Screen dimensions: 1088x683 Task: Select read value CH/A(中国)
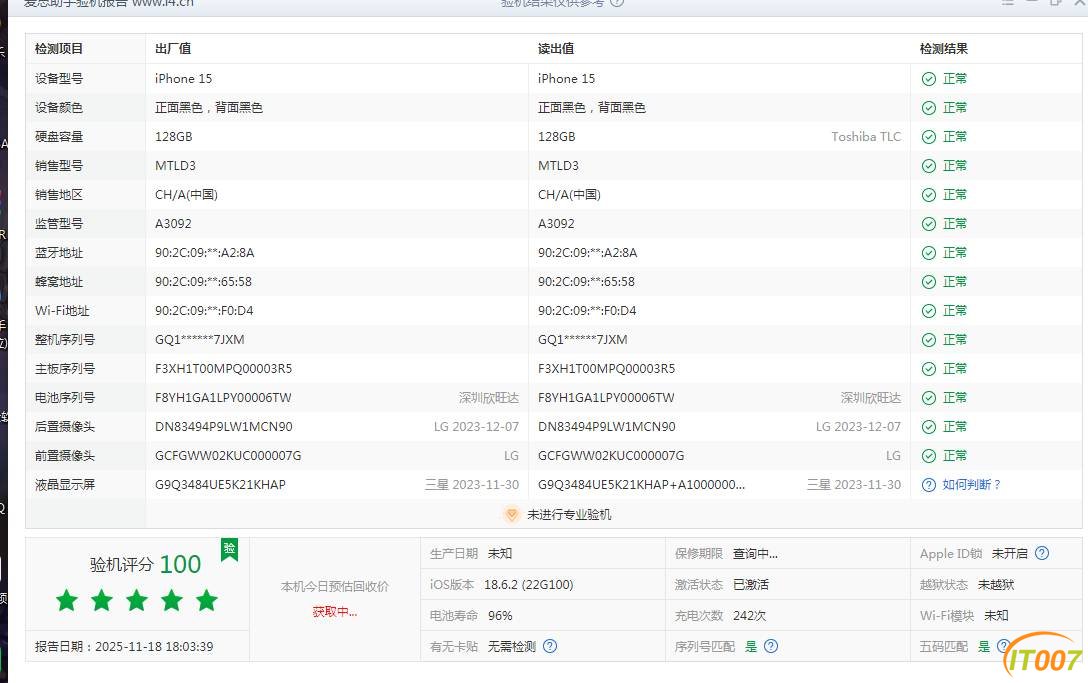pos(569,195)
